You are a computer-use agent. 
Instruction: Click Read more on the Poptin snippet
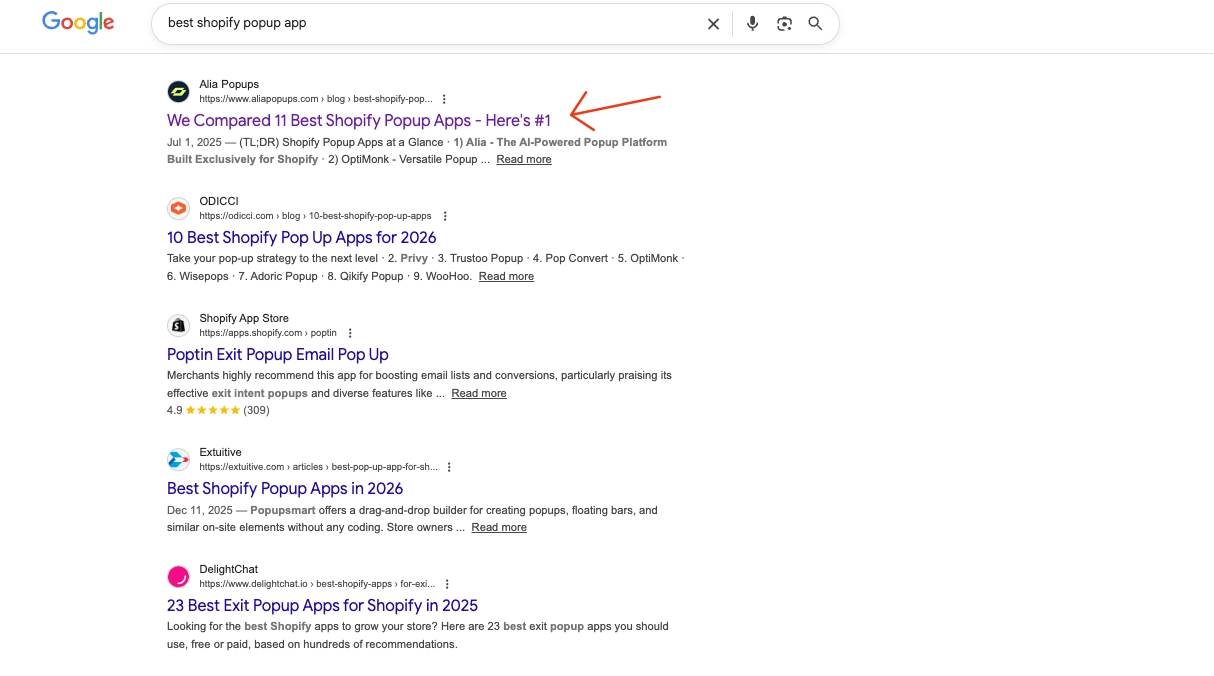[x=479, y=393]
